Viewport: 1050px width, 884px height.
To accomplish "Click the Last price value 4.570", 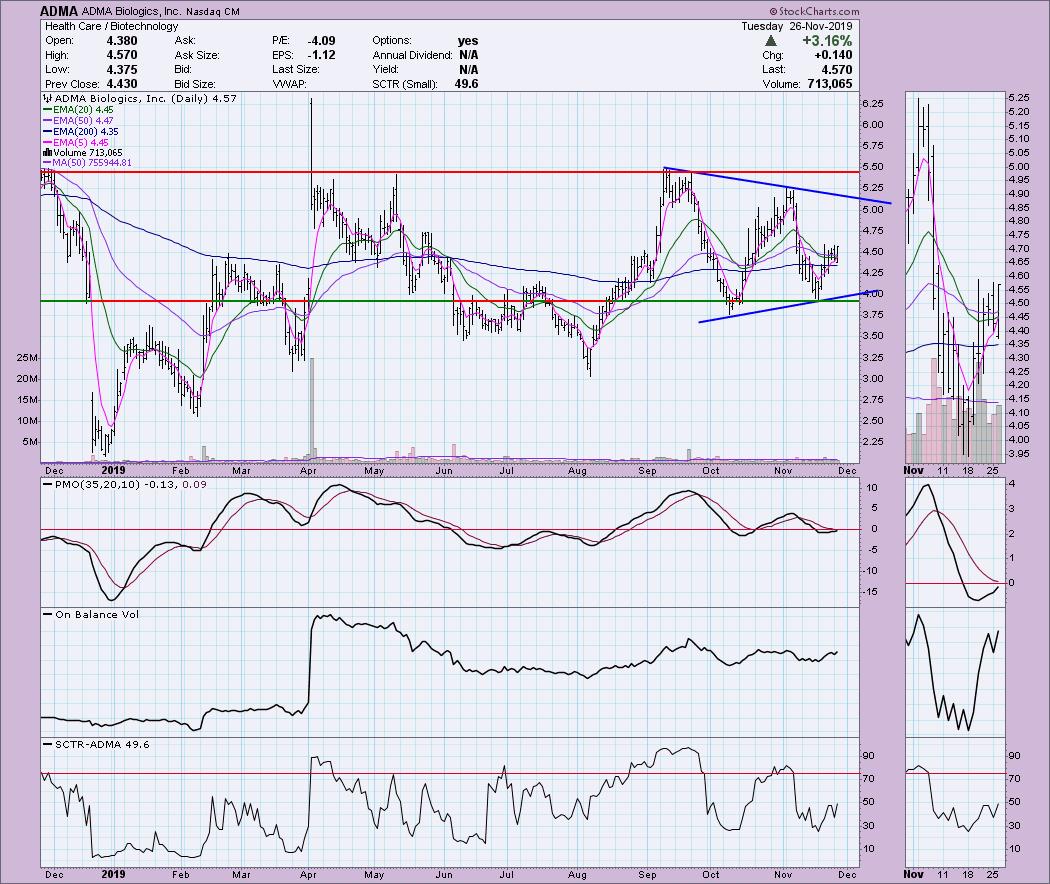I will coord(836,70).
